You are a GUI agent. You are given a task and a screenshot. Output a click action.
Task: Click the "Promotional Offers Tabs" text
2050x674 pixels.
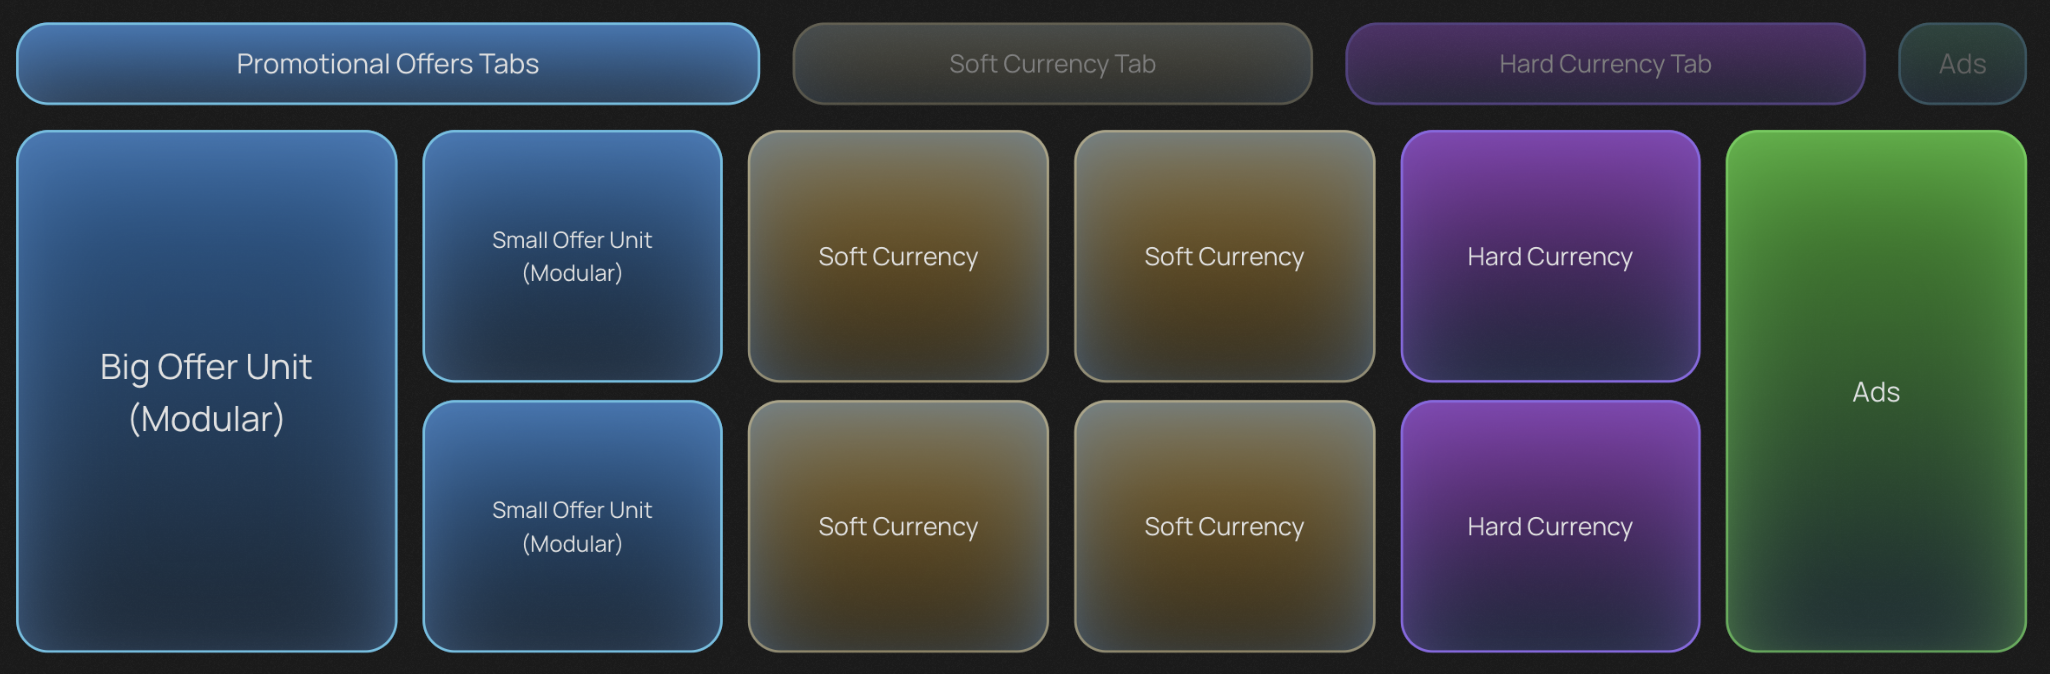(388, 64)
